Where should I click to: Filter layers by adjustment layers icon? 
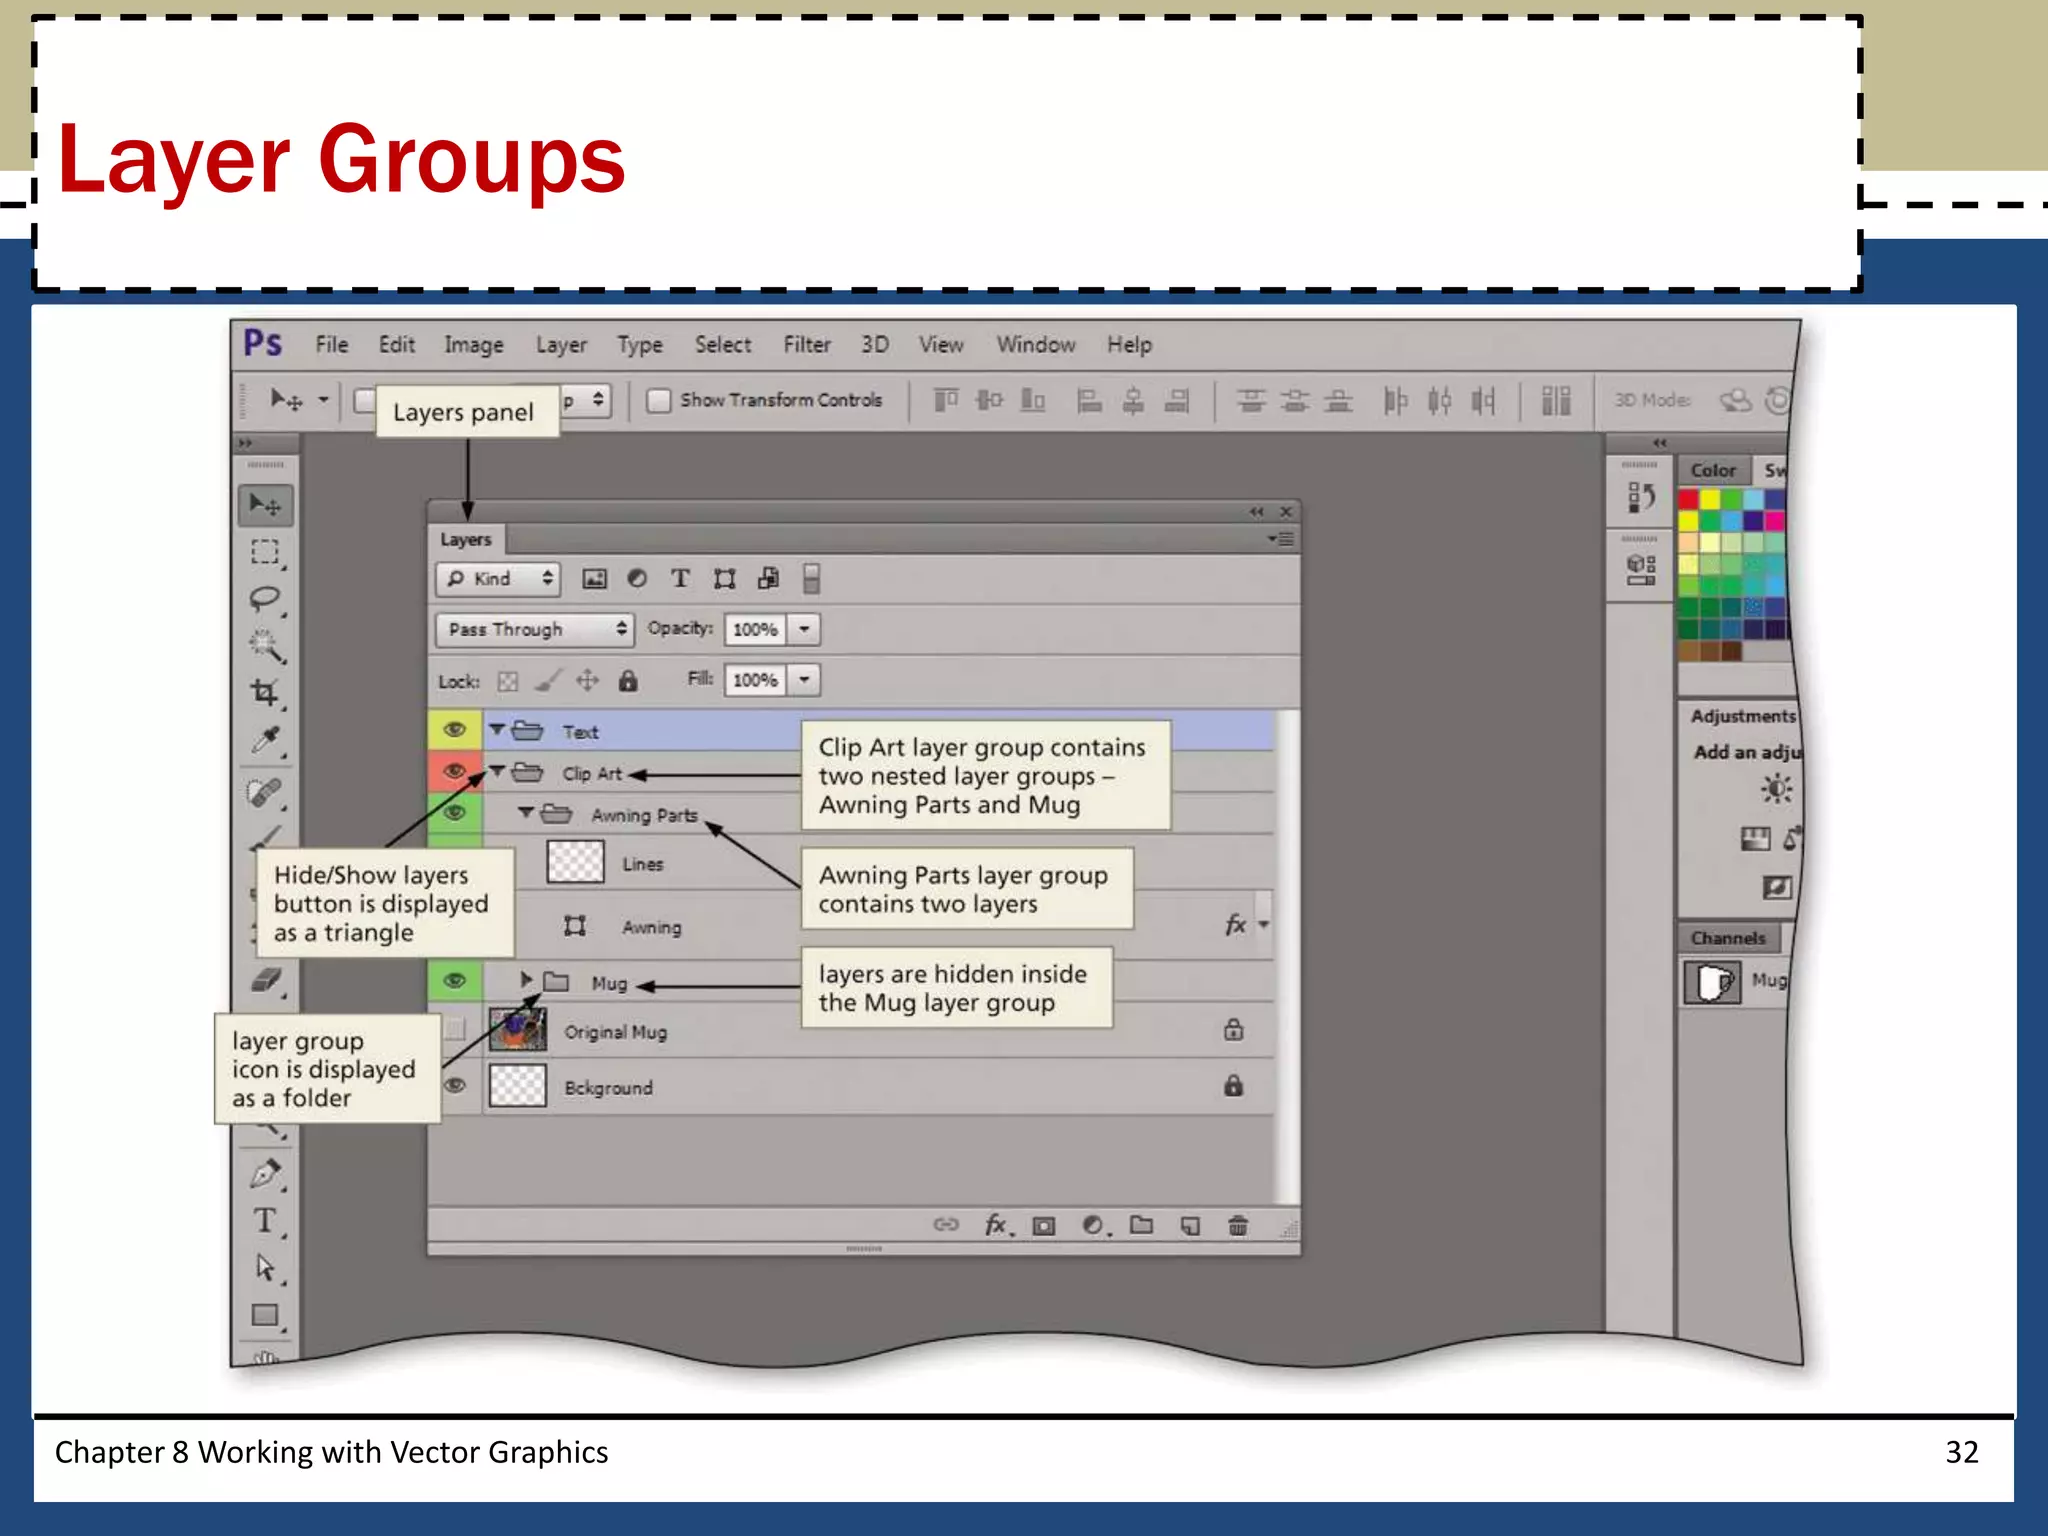[x=637, y=579]
